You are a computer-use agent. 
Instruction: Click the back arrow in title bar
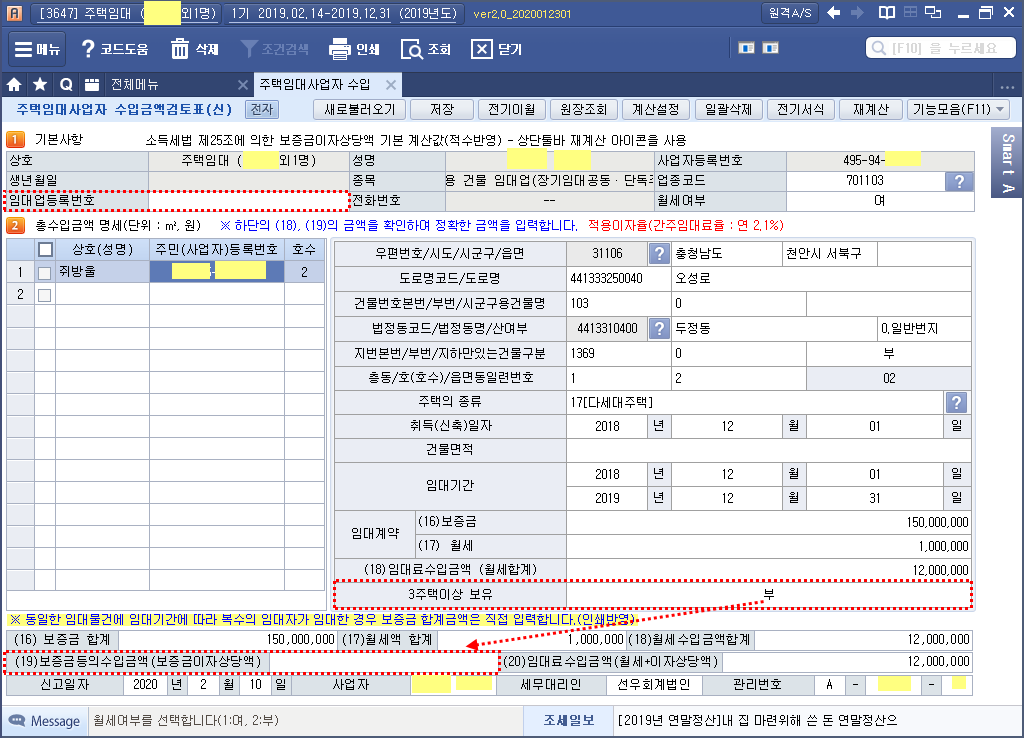[833, 13]
